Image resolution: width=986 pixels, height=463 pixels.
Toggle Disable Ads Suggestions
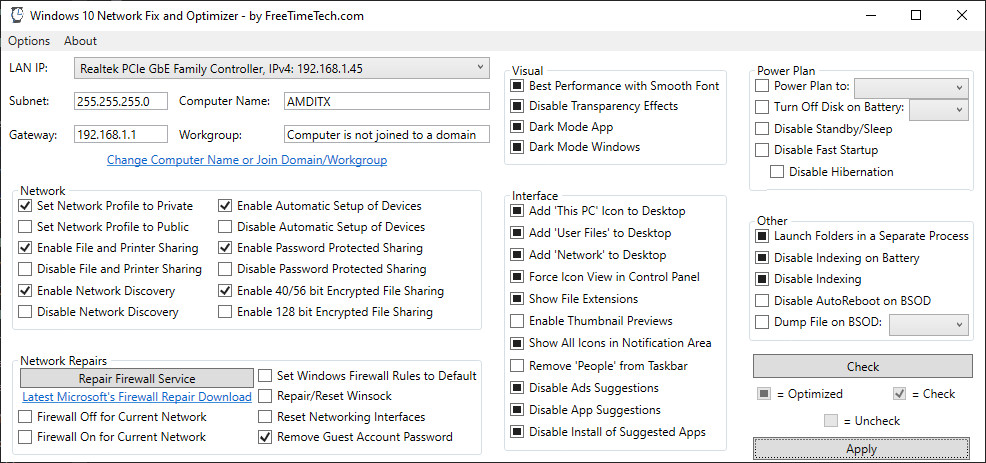tap(517, 388)
